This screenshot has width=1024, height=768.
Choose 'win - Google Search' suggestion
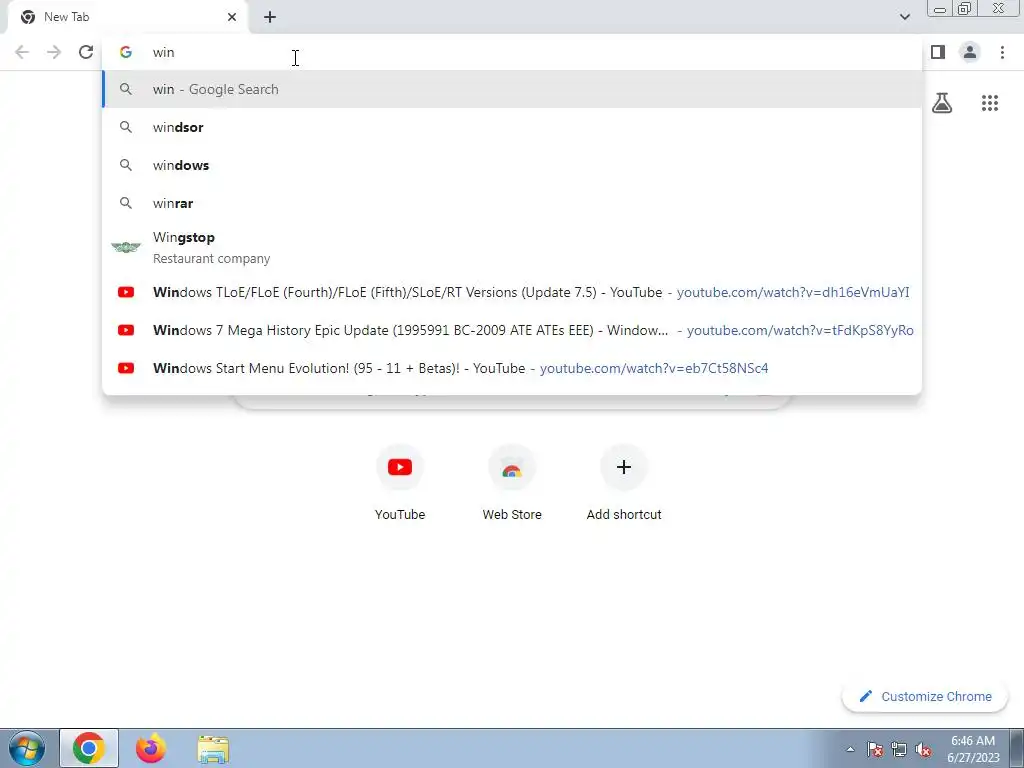click(x=512, y=89)
